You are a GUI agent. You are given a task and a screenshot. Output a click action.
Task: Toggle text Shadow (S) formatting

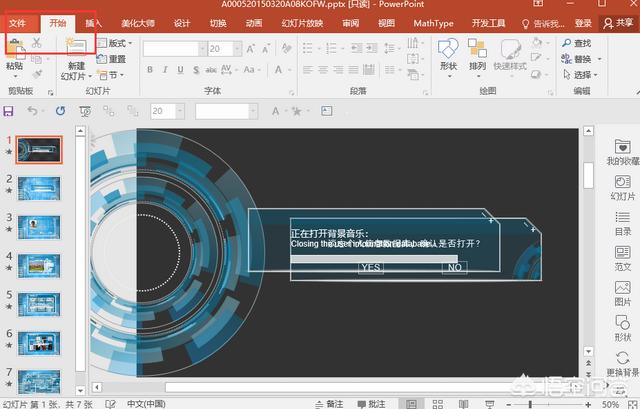click(x=196, y=70)
